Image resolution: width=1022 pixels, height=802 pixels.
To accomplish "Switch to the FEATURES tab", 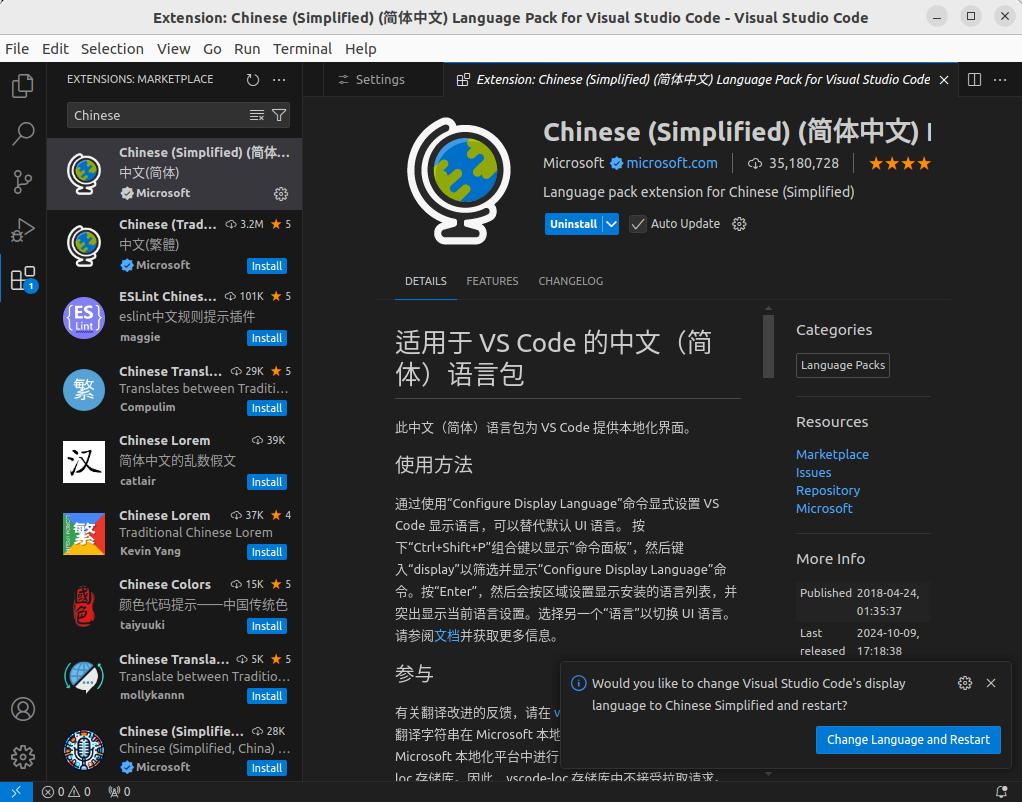I will pos(492,281).
